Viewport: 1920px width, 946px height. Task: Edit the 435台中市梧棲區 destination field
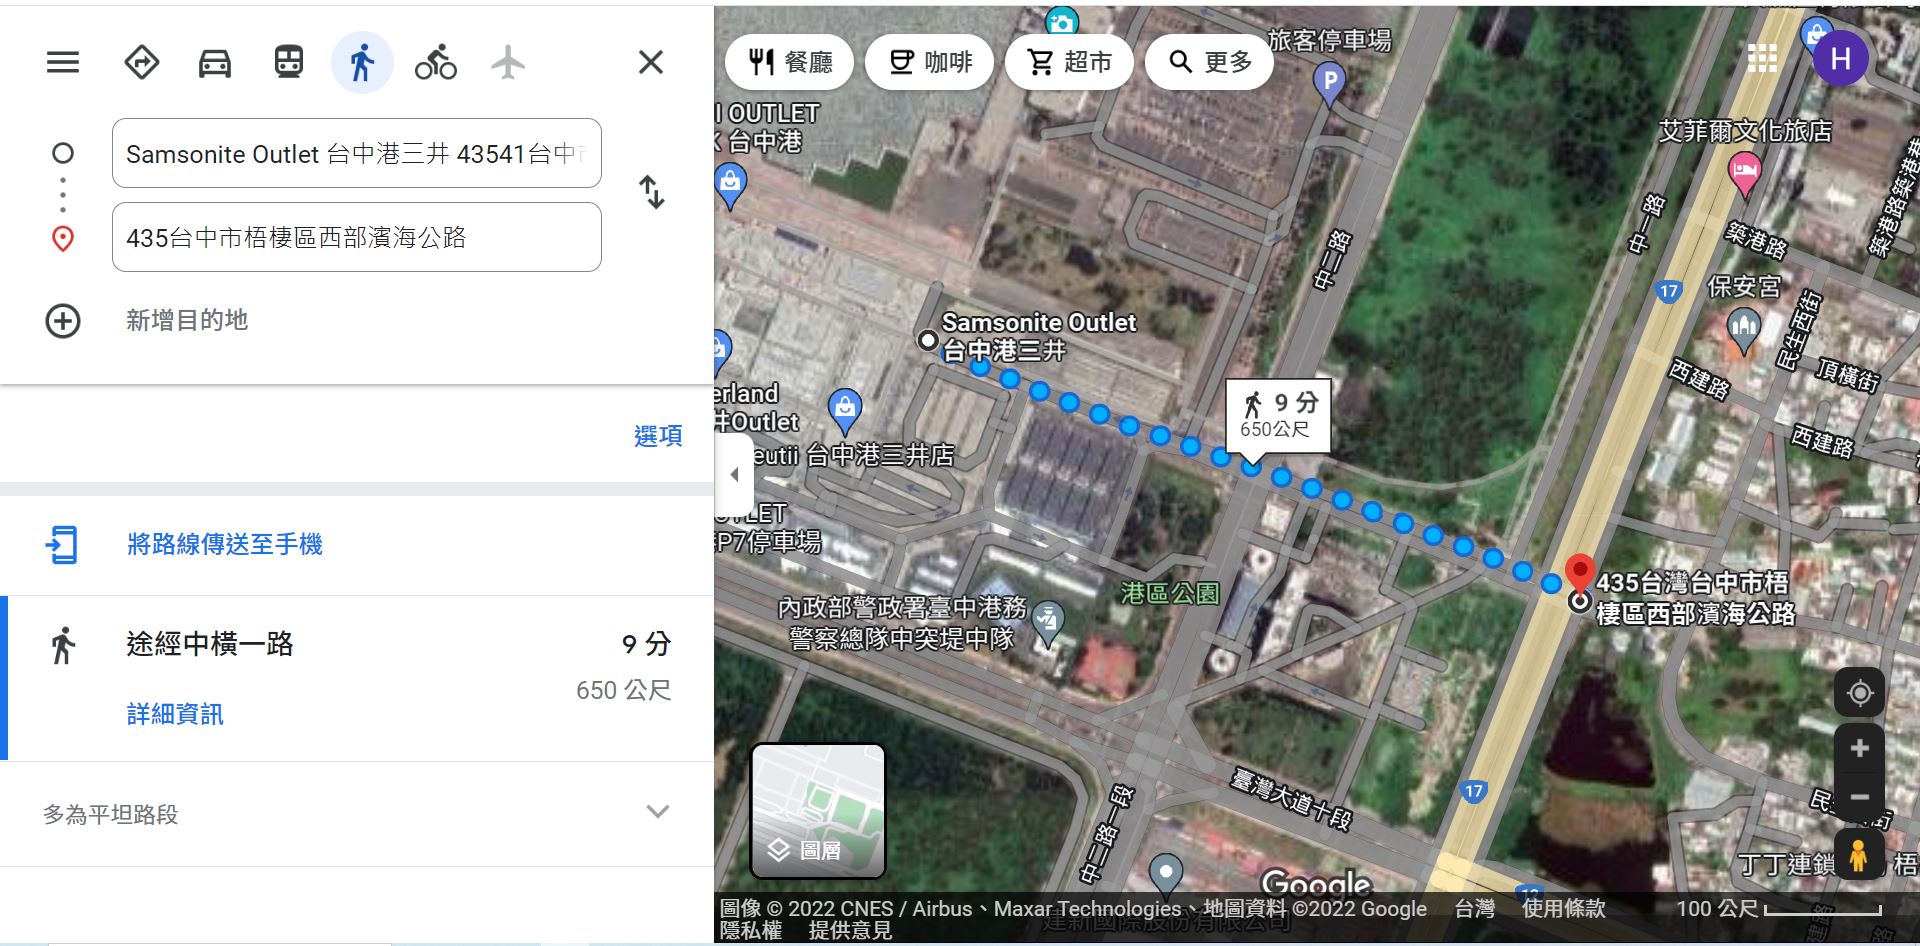click(357, 237)
